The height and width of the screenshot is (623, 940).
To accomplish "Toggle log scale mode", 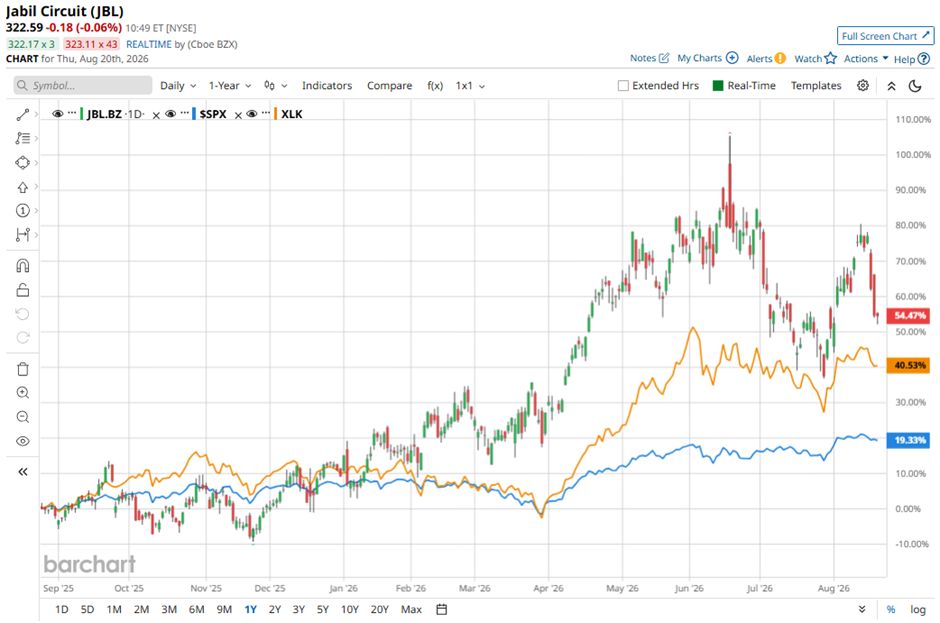I will (918, 609).
